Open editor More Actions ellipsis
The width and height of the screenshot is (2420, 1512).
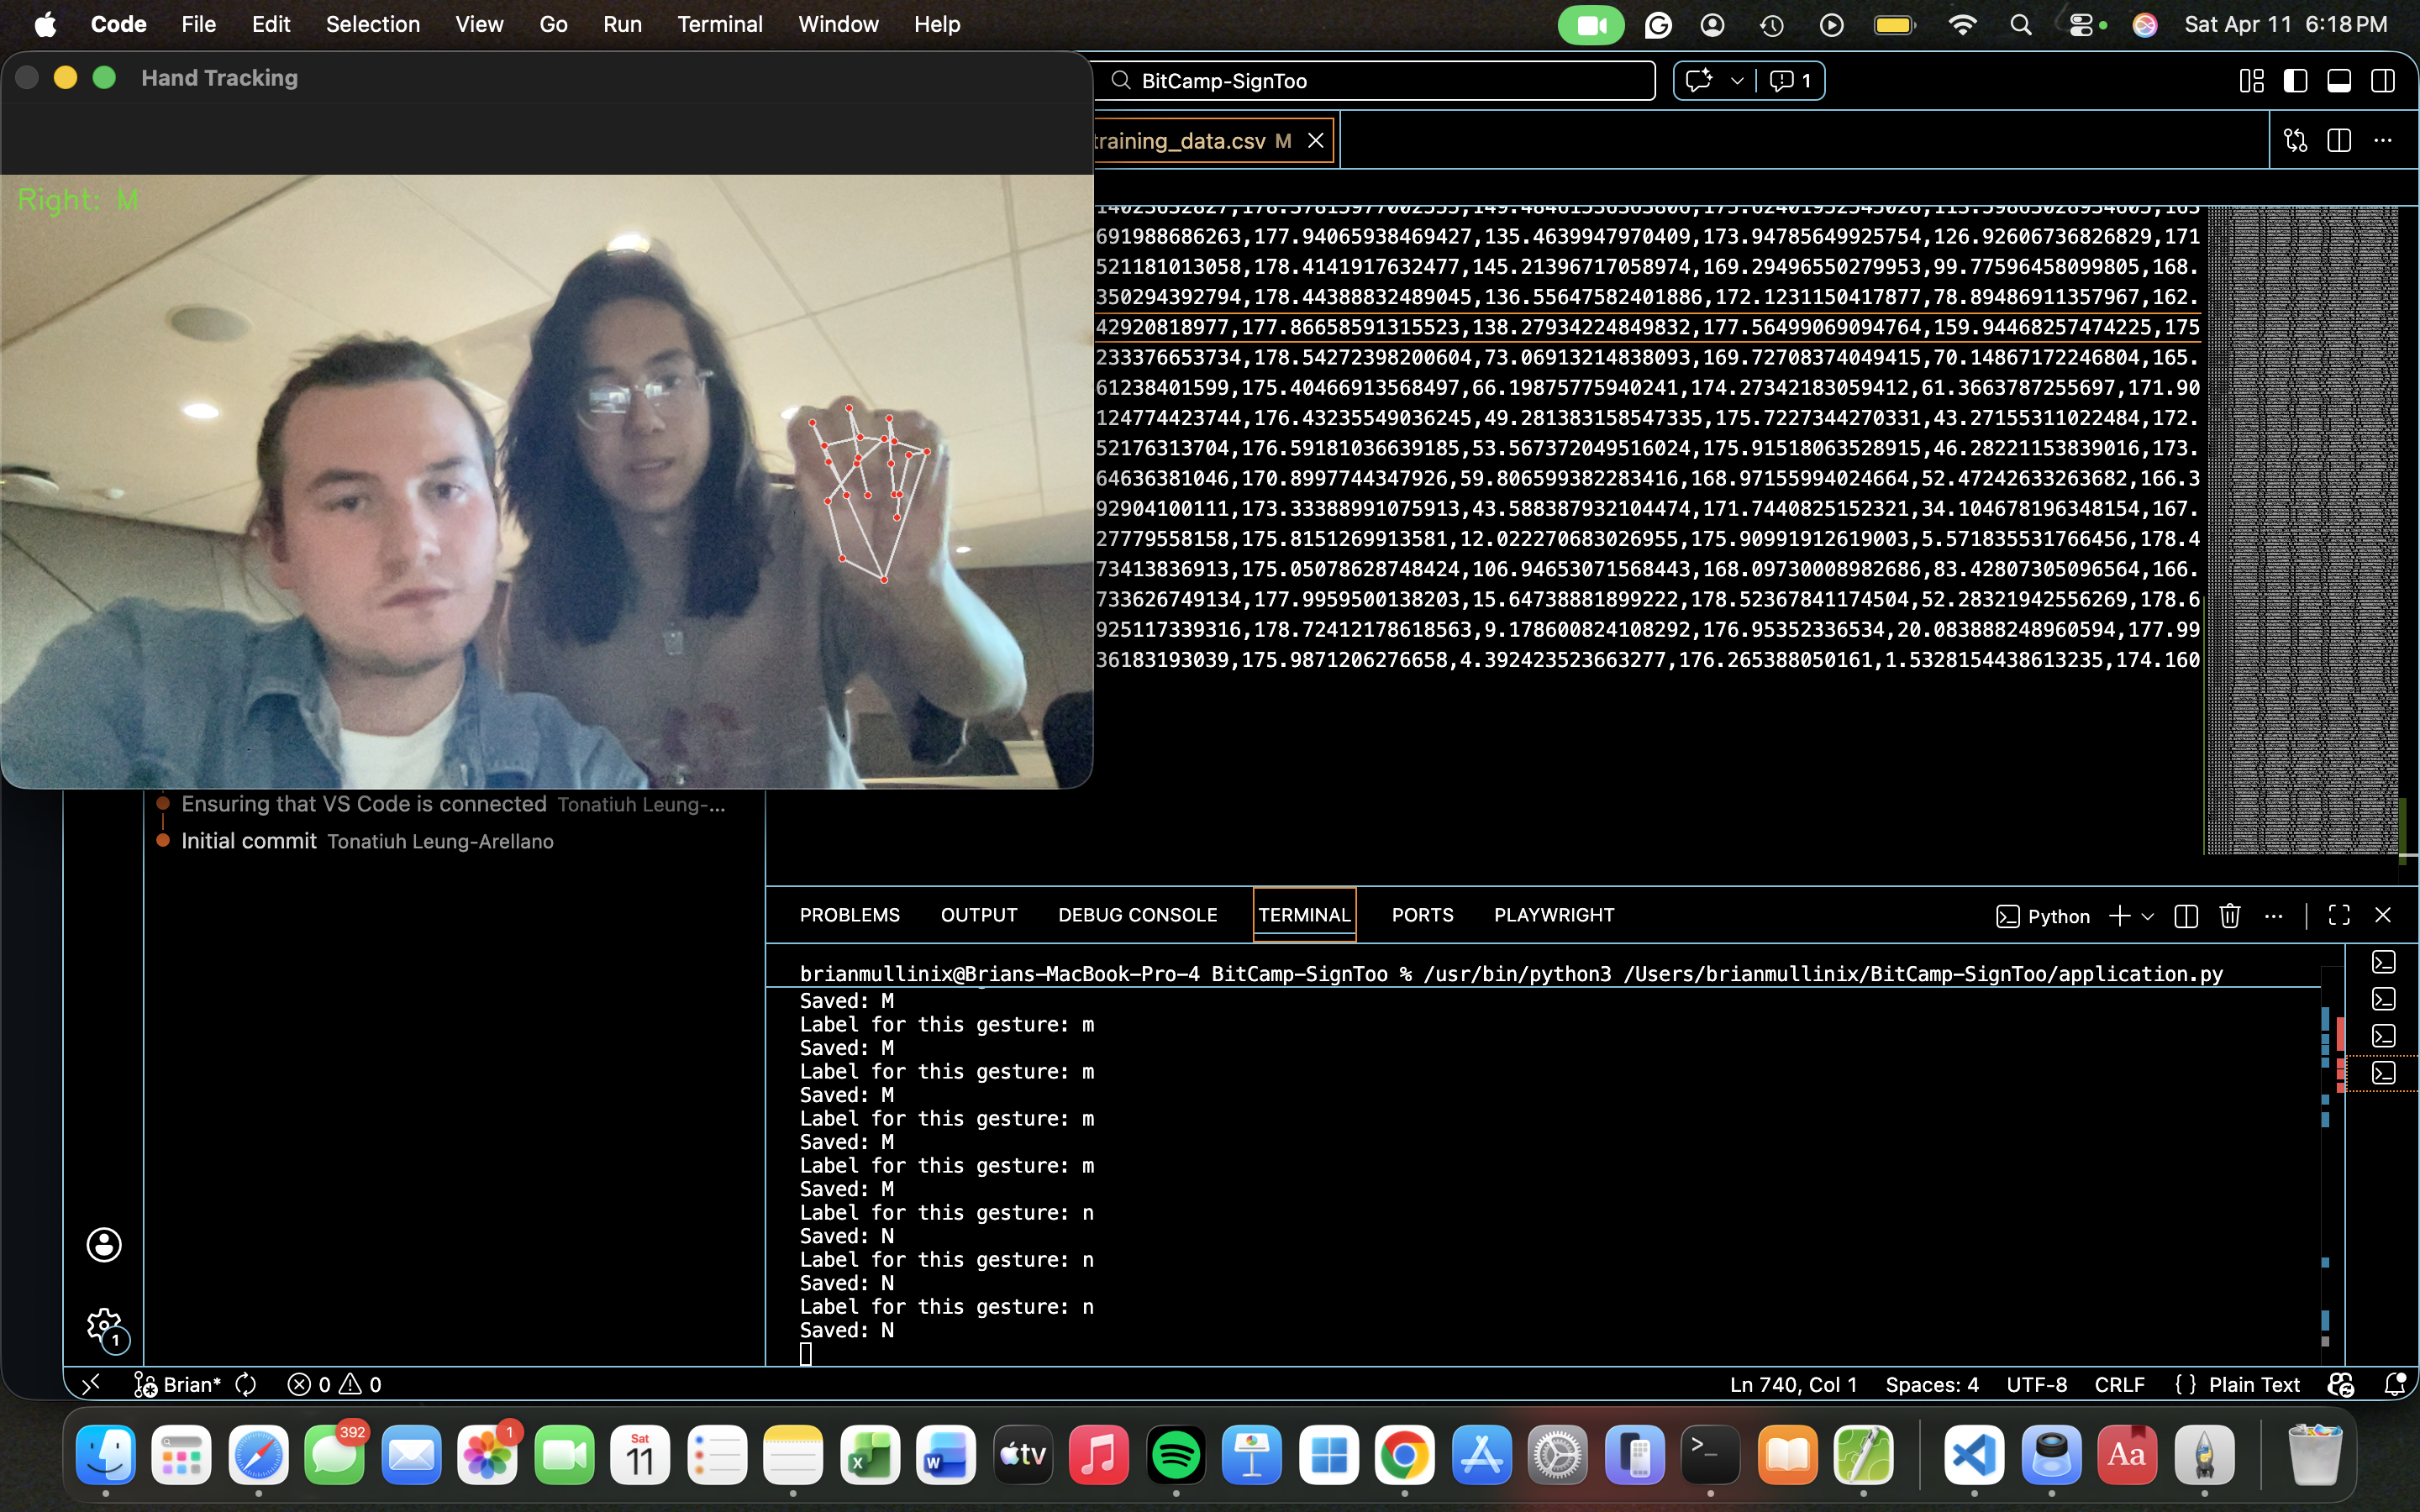pos(2382,140)
